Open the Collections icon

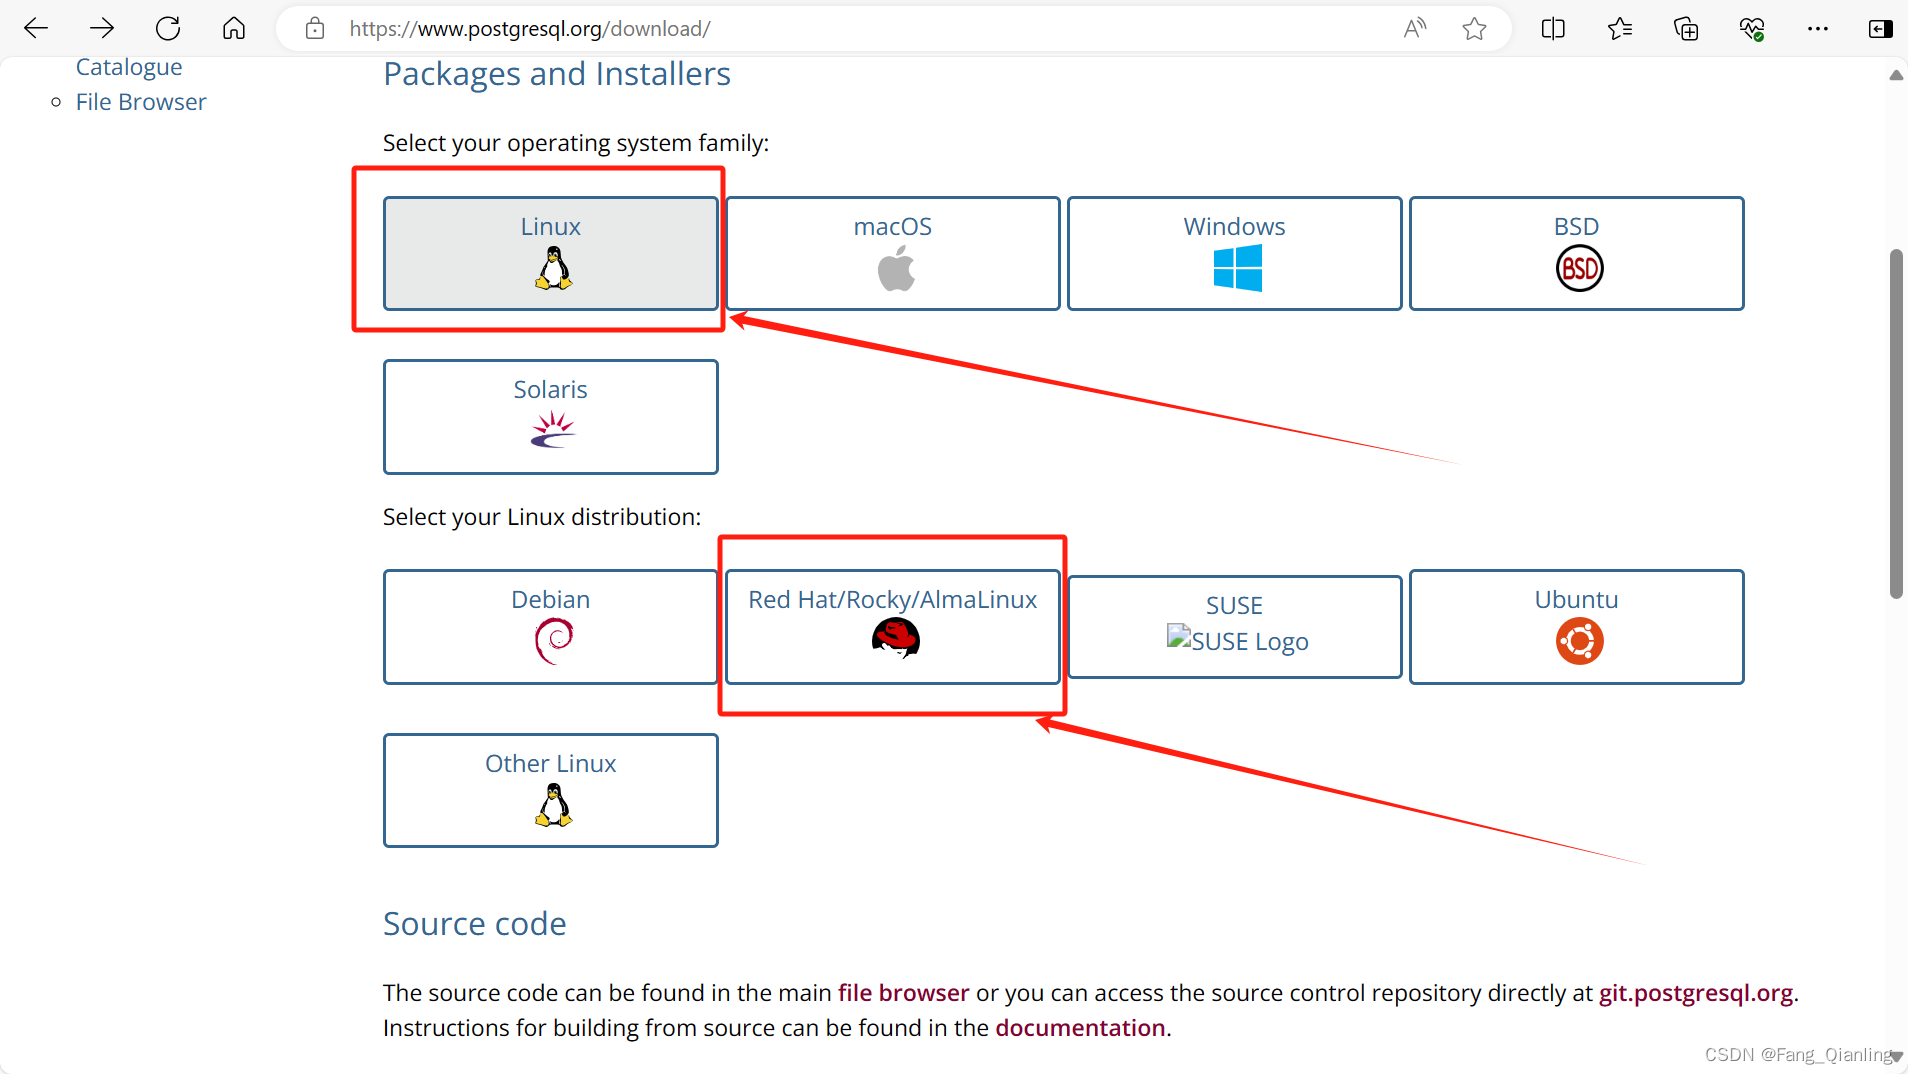pyautogui.click(x=1686, y=28)
